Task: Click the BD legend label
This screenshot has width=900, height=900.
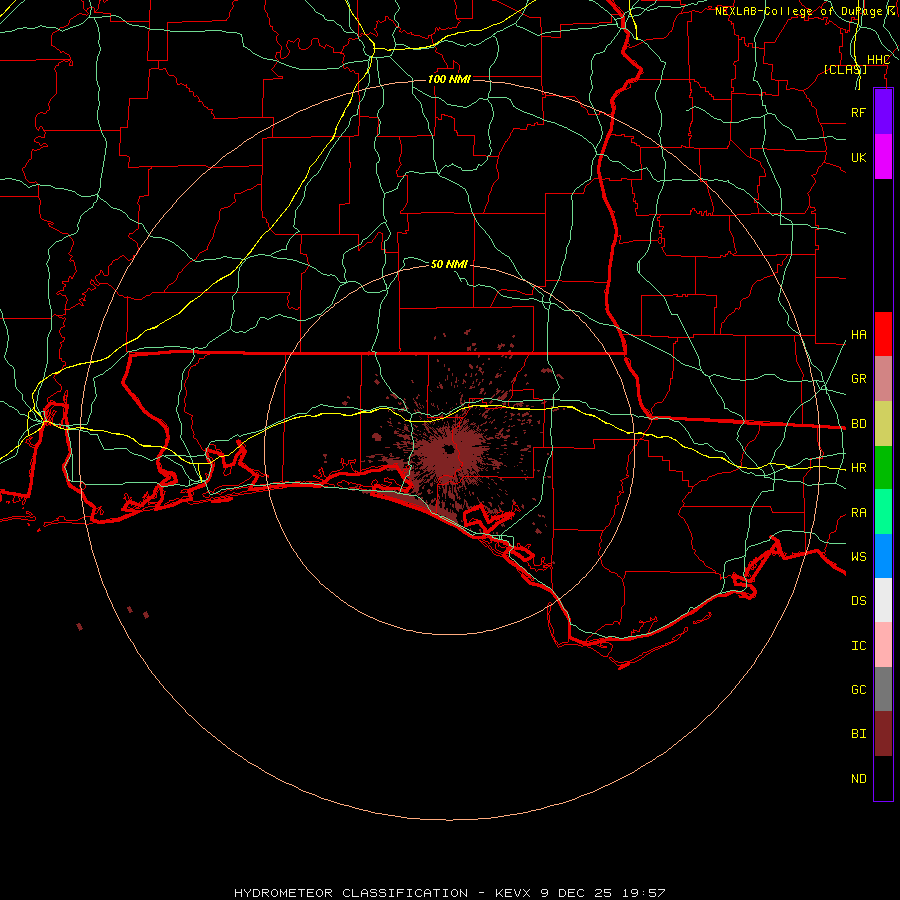Action: click(x=859, y=424)
